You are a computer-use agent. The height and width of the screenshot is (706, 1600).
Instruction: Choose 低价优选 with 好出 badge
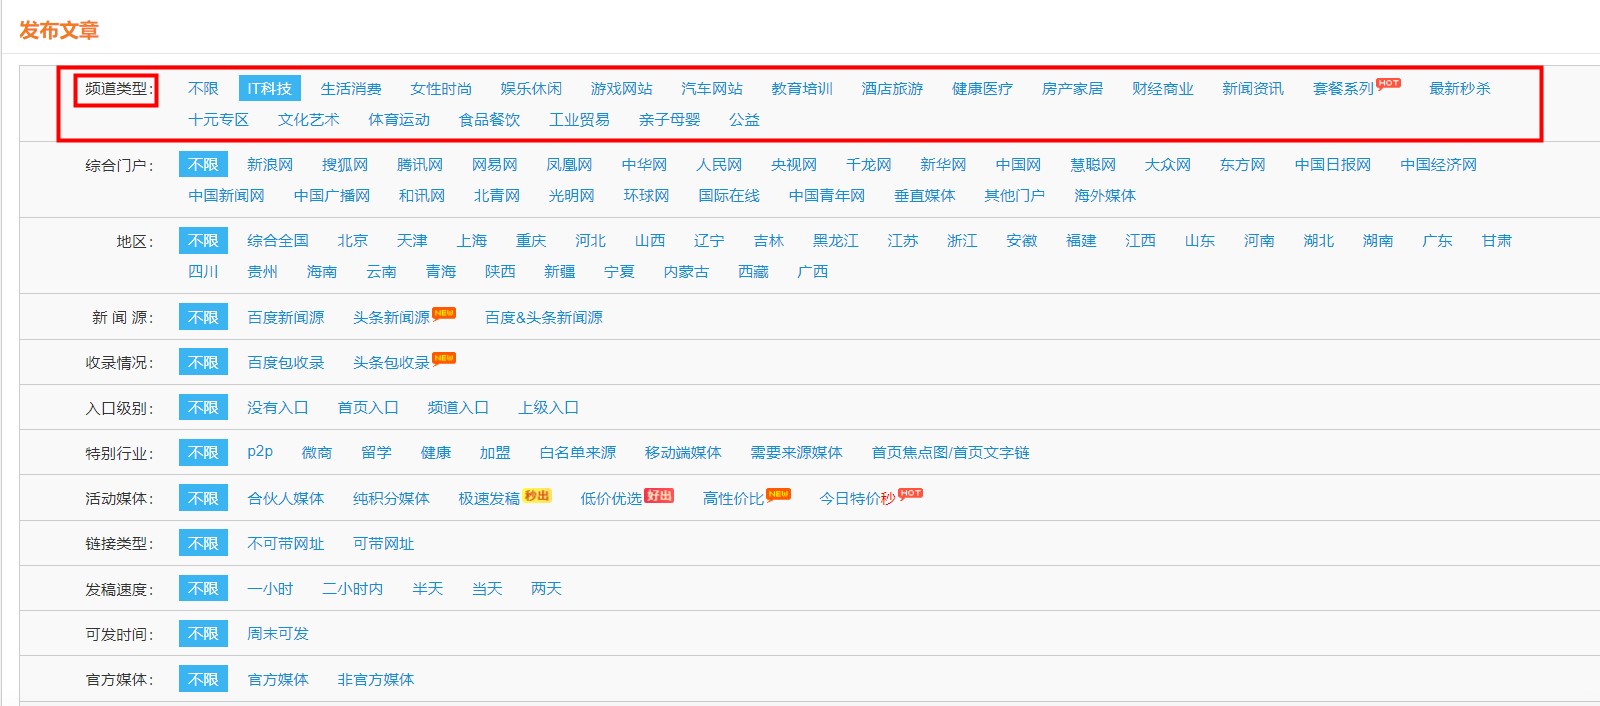tap(611, 499)
